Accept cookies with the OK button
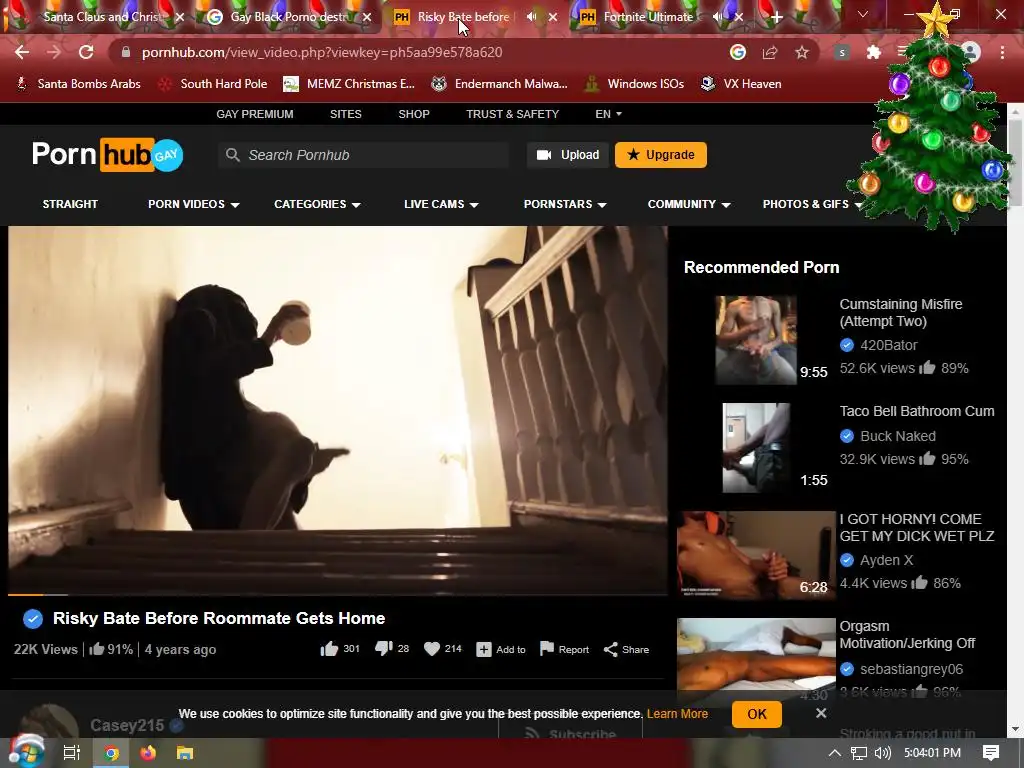 coord(757,714)
